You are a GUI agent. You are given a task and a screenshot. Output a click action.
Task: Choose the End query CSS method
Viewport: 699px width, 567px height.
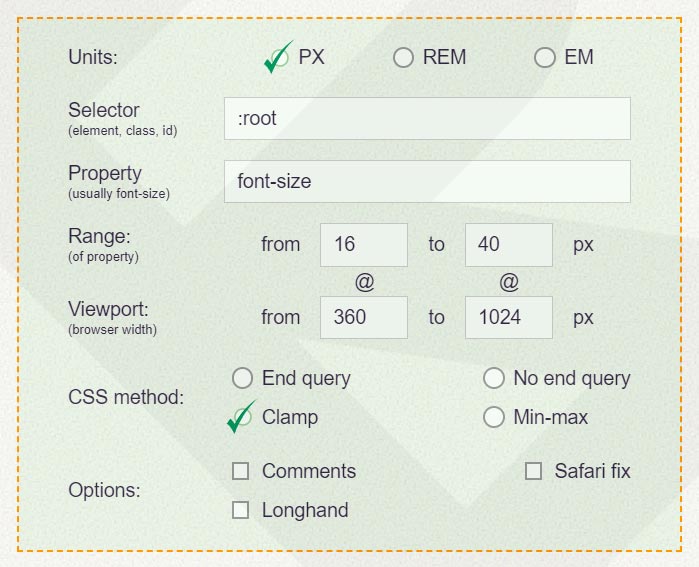(x=243, y=378)
